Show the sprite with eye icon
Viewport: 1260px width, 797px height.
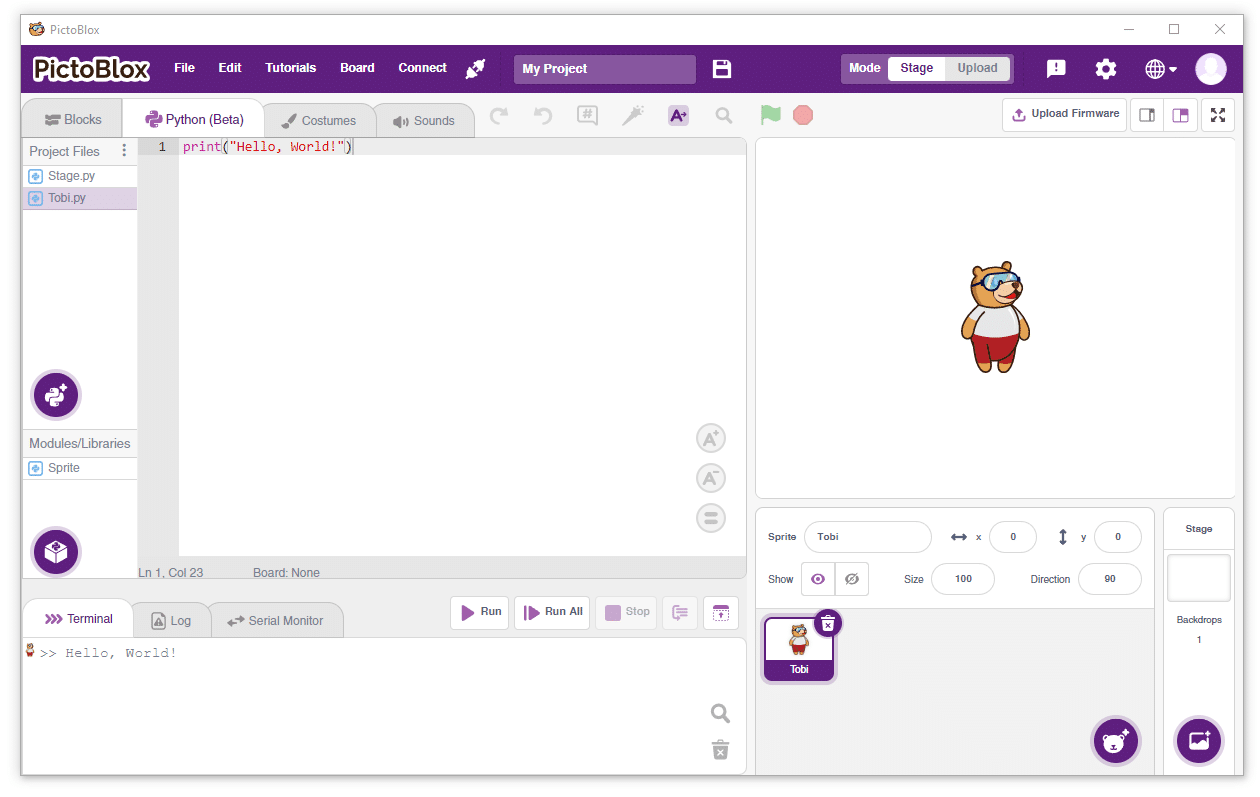(x=818, y=579)
